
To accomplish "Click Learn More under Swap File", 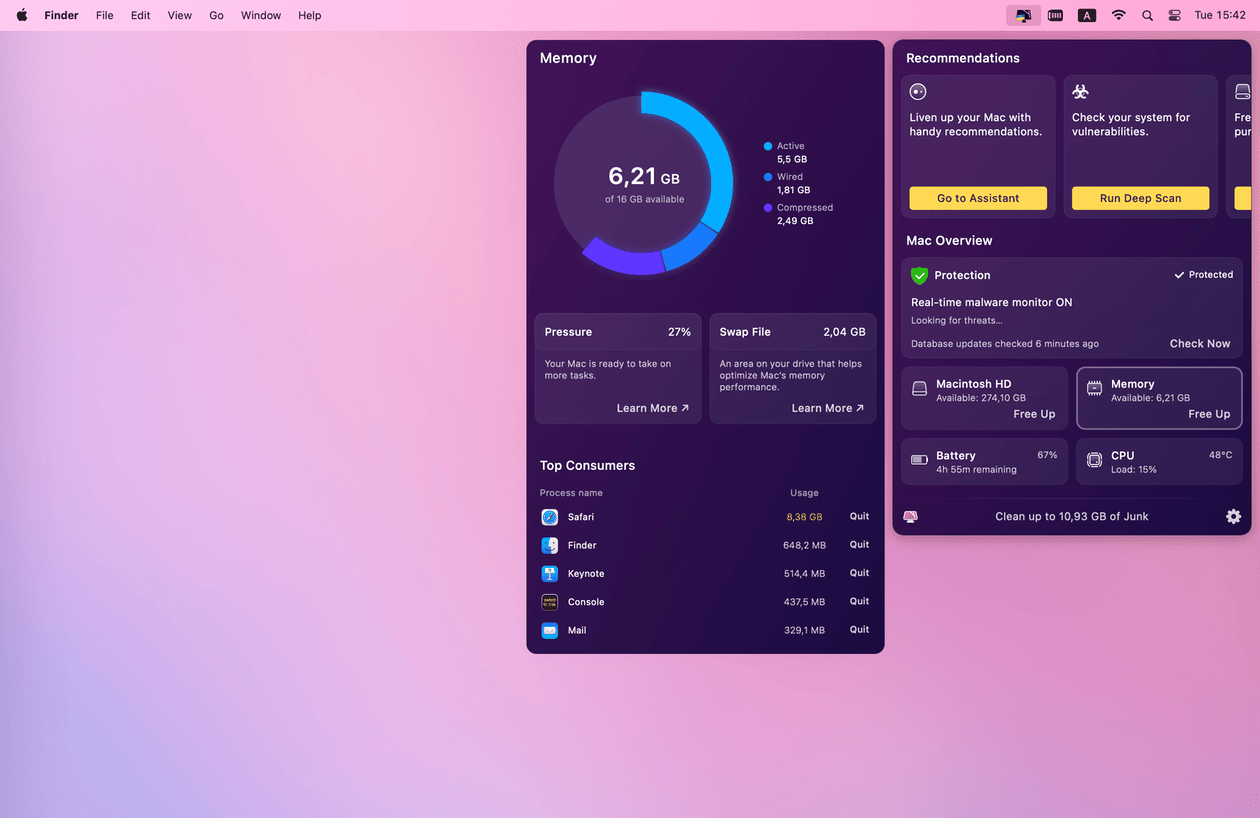I will (826, 408).
